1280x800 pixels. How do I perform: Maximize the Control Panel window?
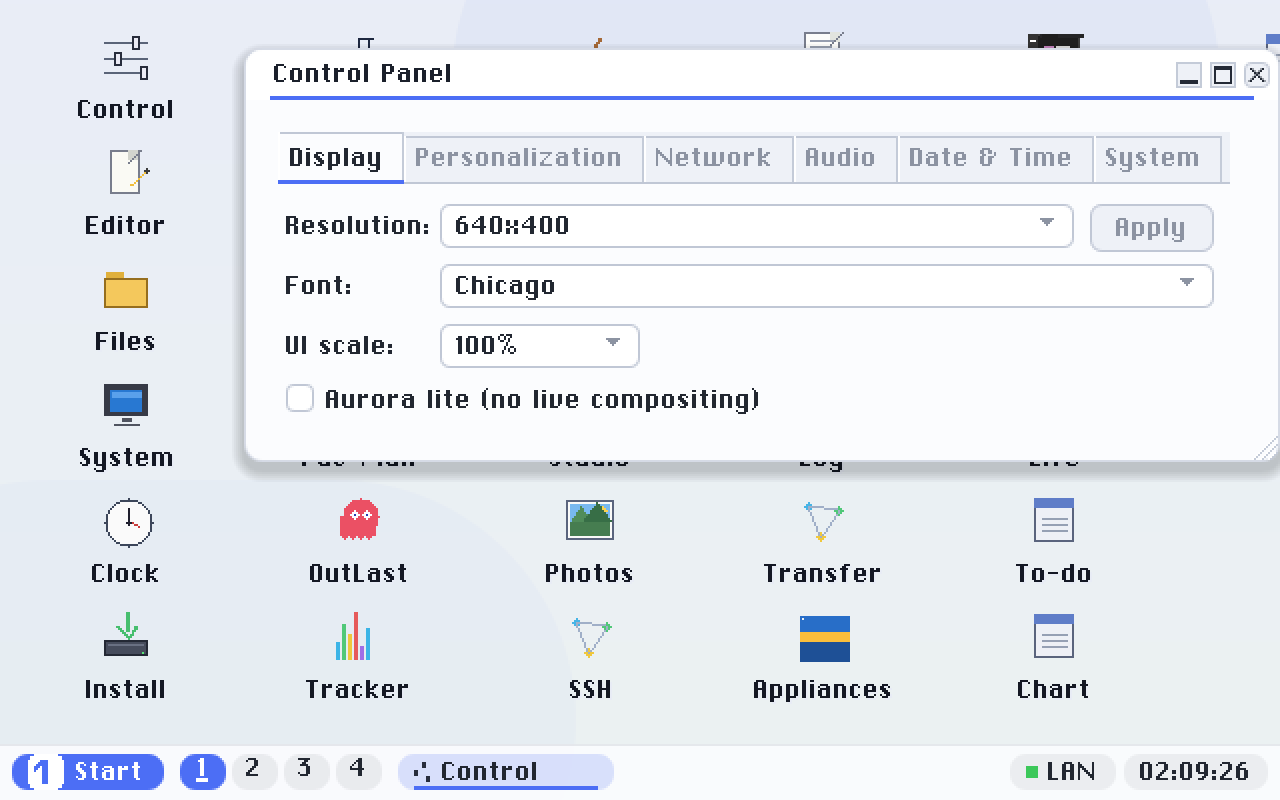coord(1223,75)
